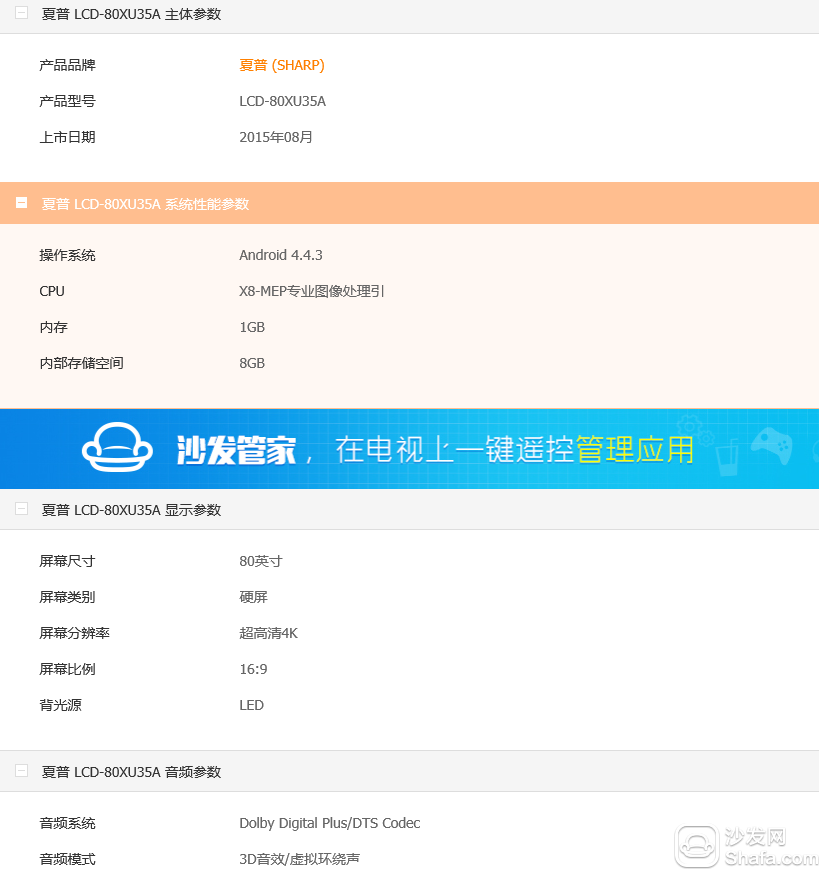Click the 操作系统 label

(x=68, y=255)
